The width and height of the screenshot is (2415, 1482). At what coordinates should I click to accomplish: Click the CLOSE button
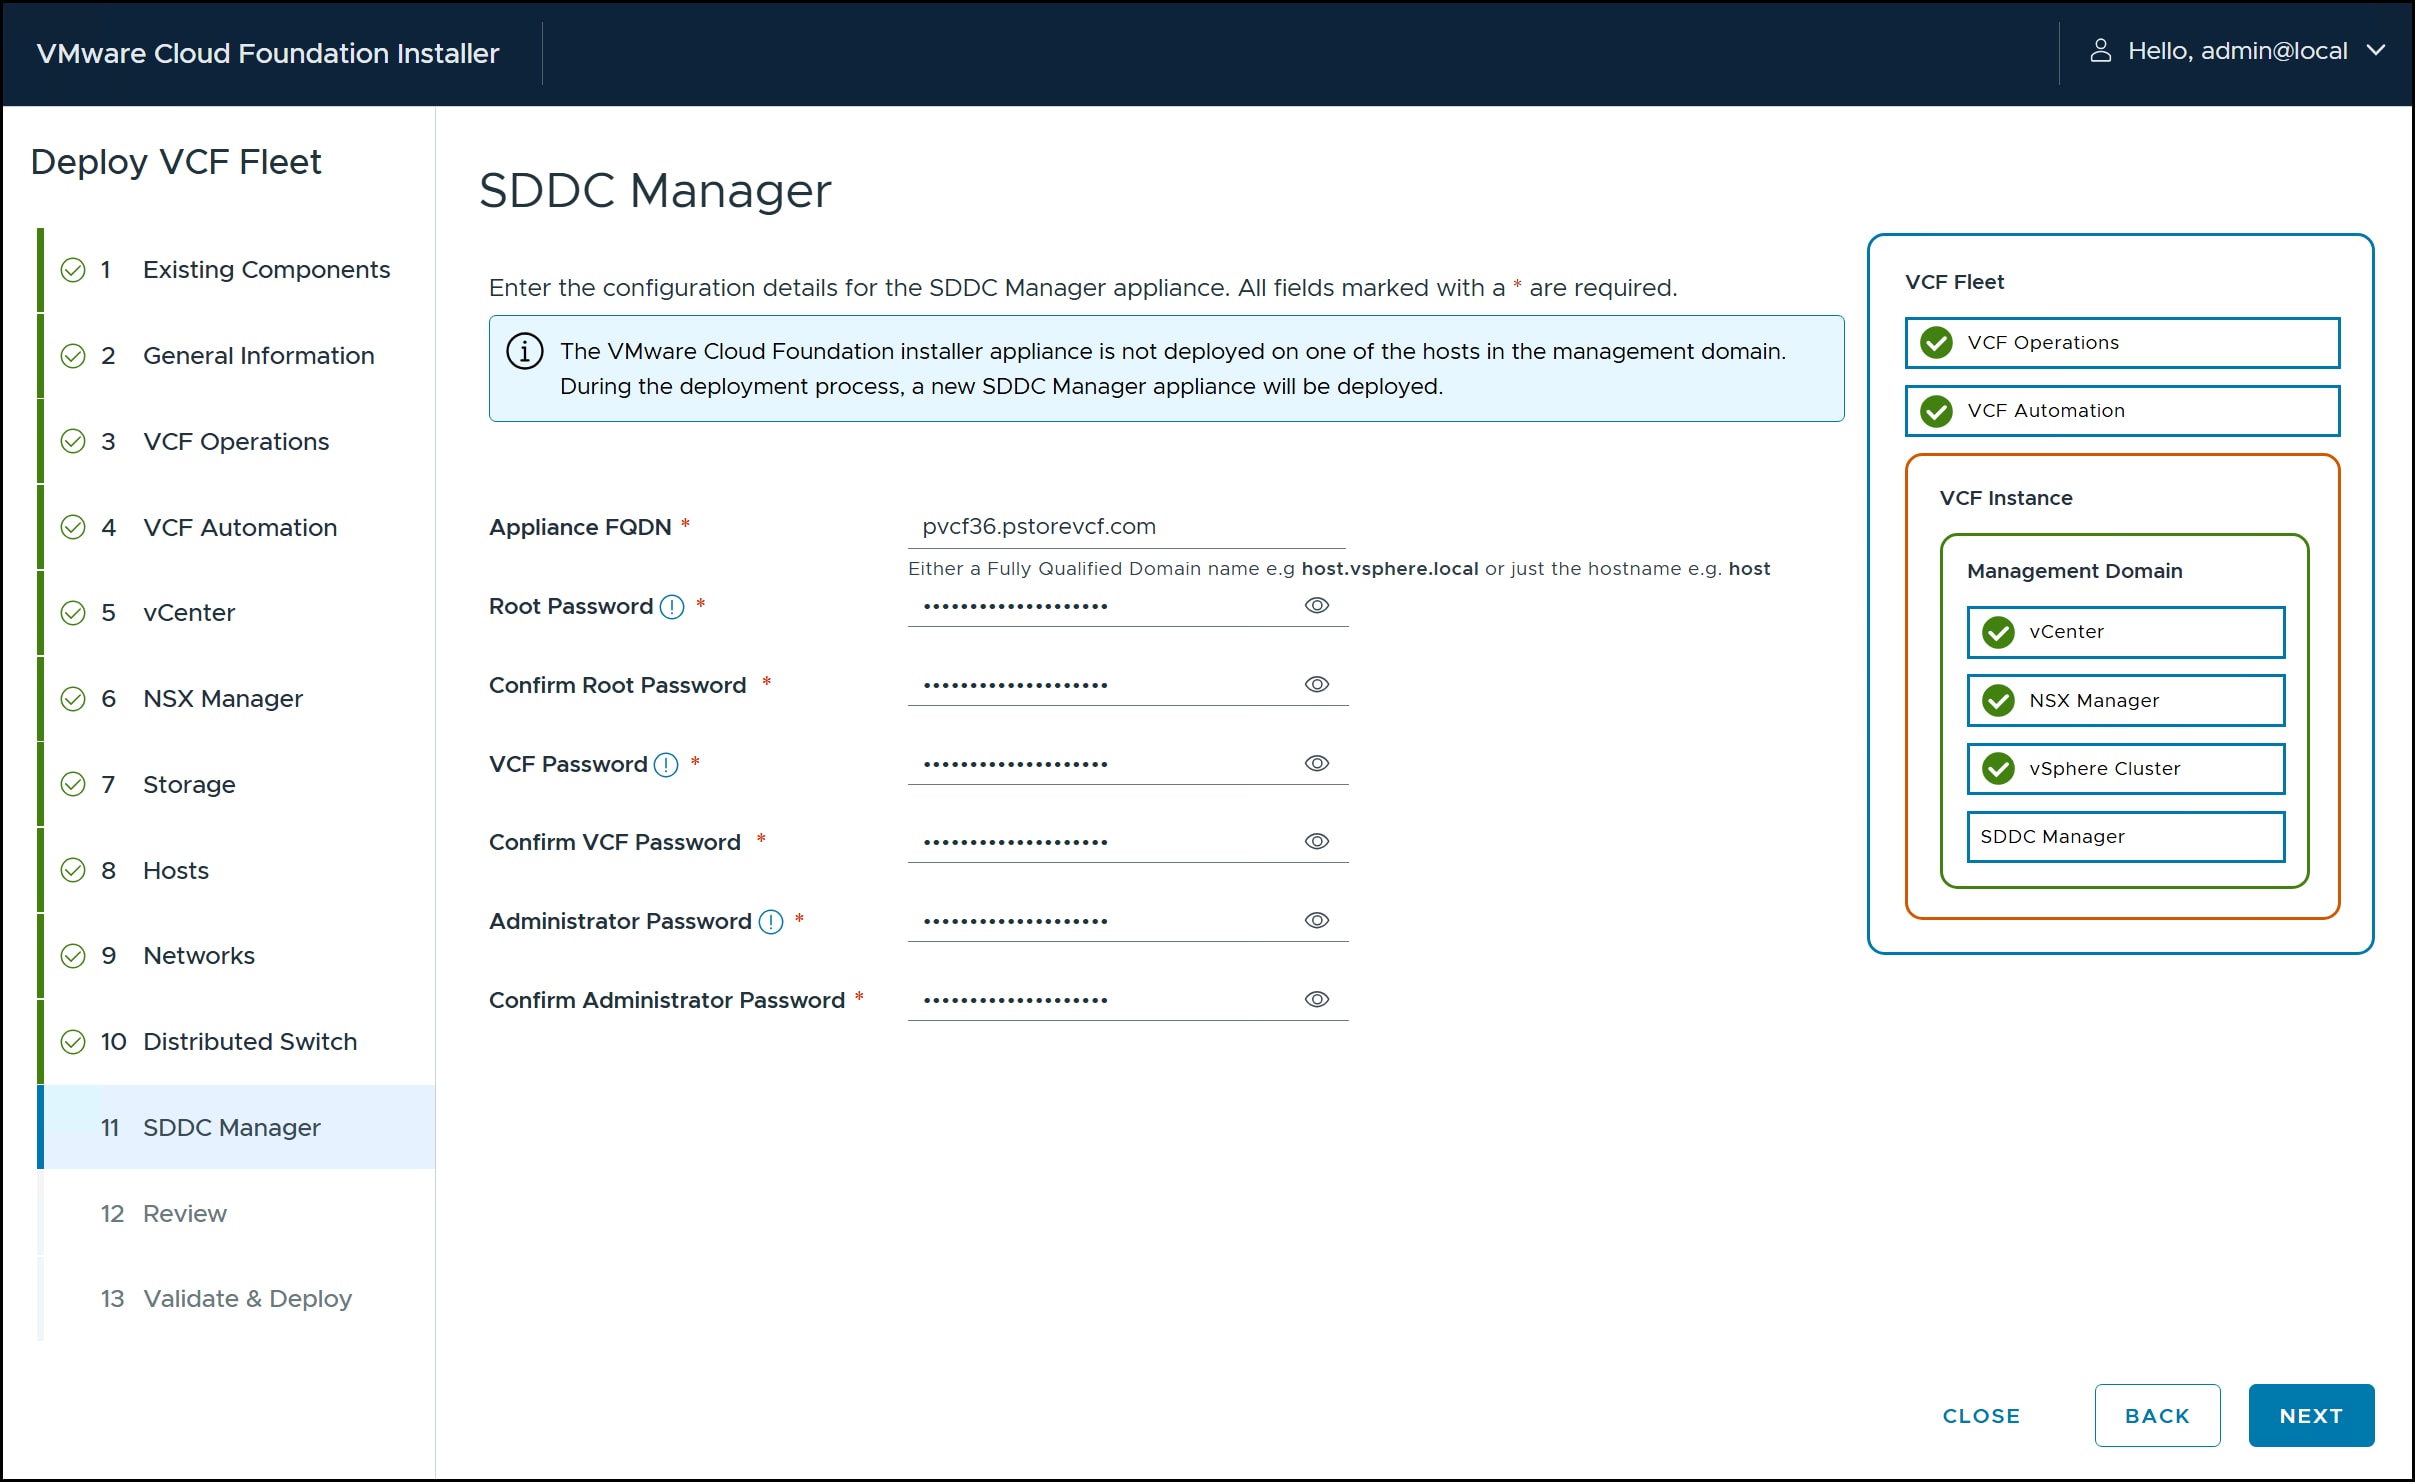[1981, 1416]
